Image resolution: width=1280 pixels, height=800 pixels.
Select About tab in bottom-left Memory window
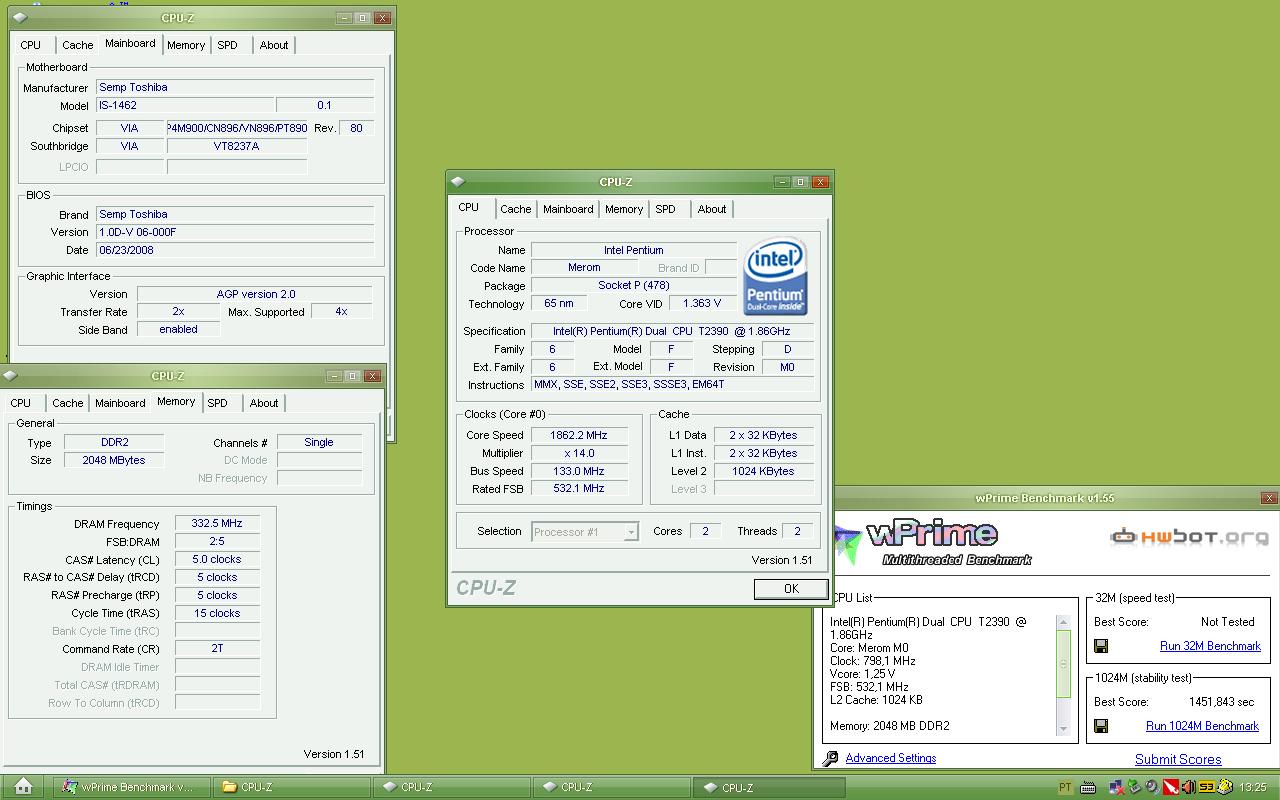click(264, 403)
